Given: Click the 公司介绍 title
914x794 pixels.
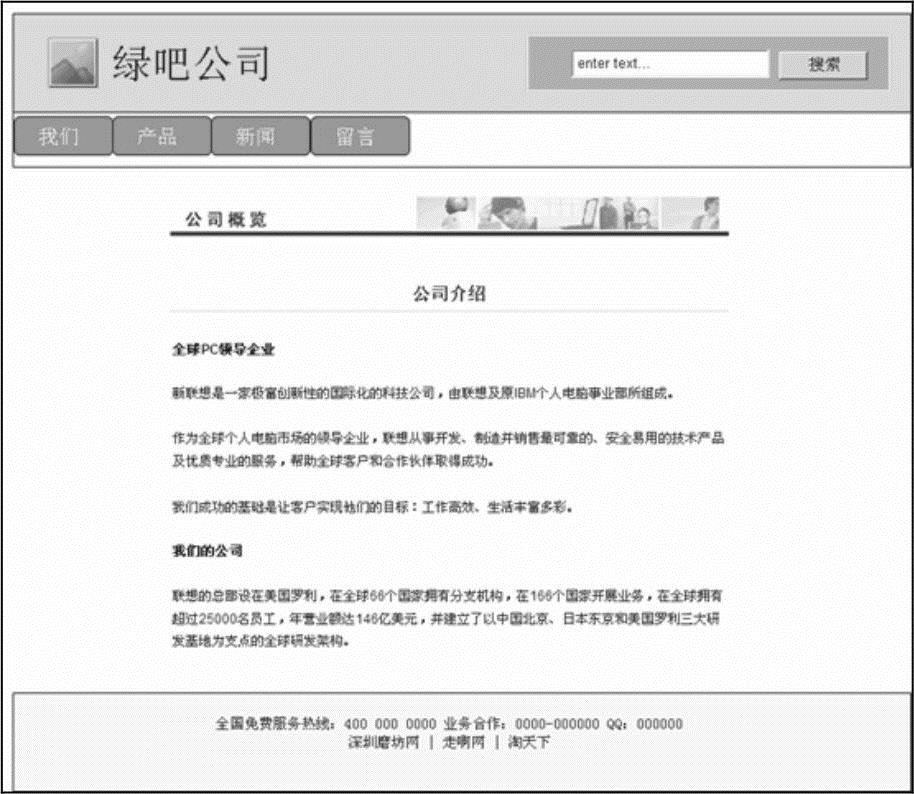Looking at the screenshot, I should (x=449, y=293).
